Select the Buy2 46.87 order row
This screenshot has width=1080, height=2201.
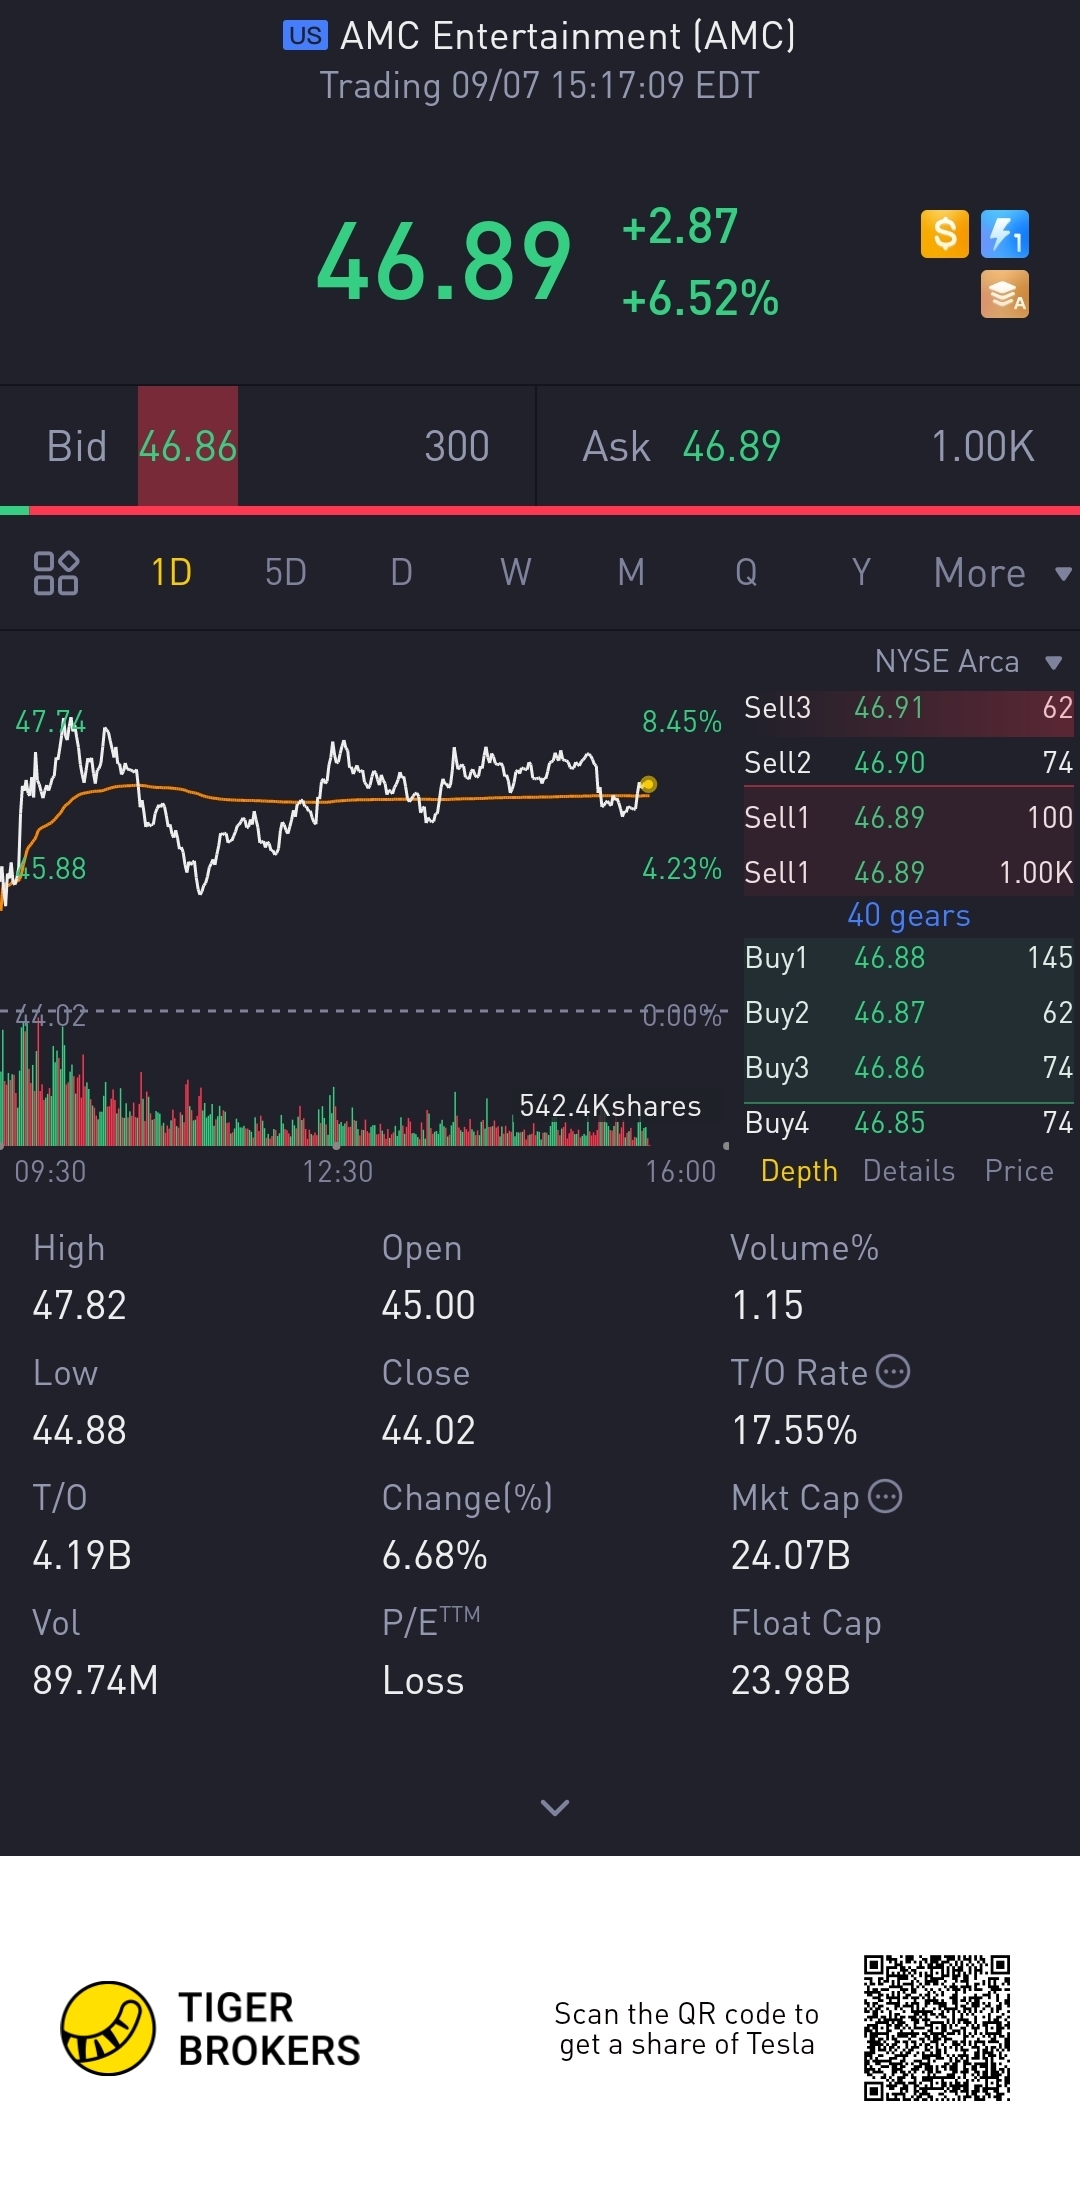(x=908, y=1012)
